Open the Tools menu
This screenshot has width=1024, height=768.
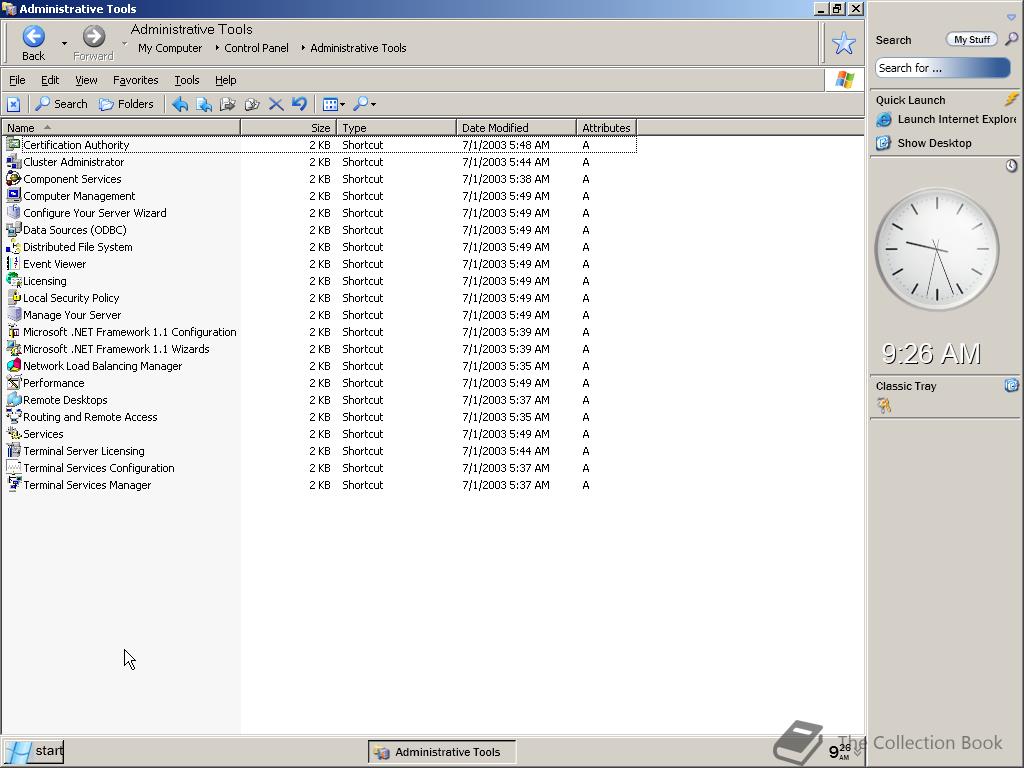pyautogui.click(x=187, y=80)
